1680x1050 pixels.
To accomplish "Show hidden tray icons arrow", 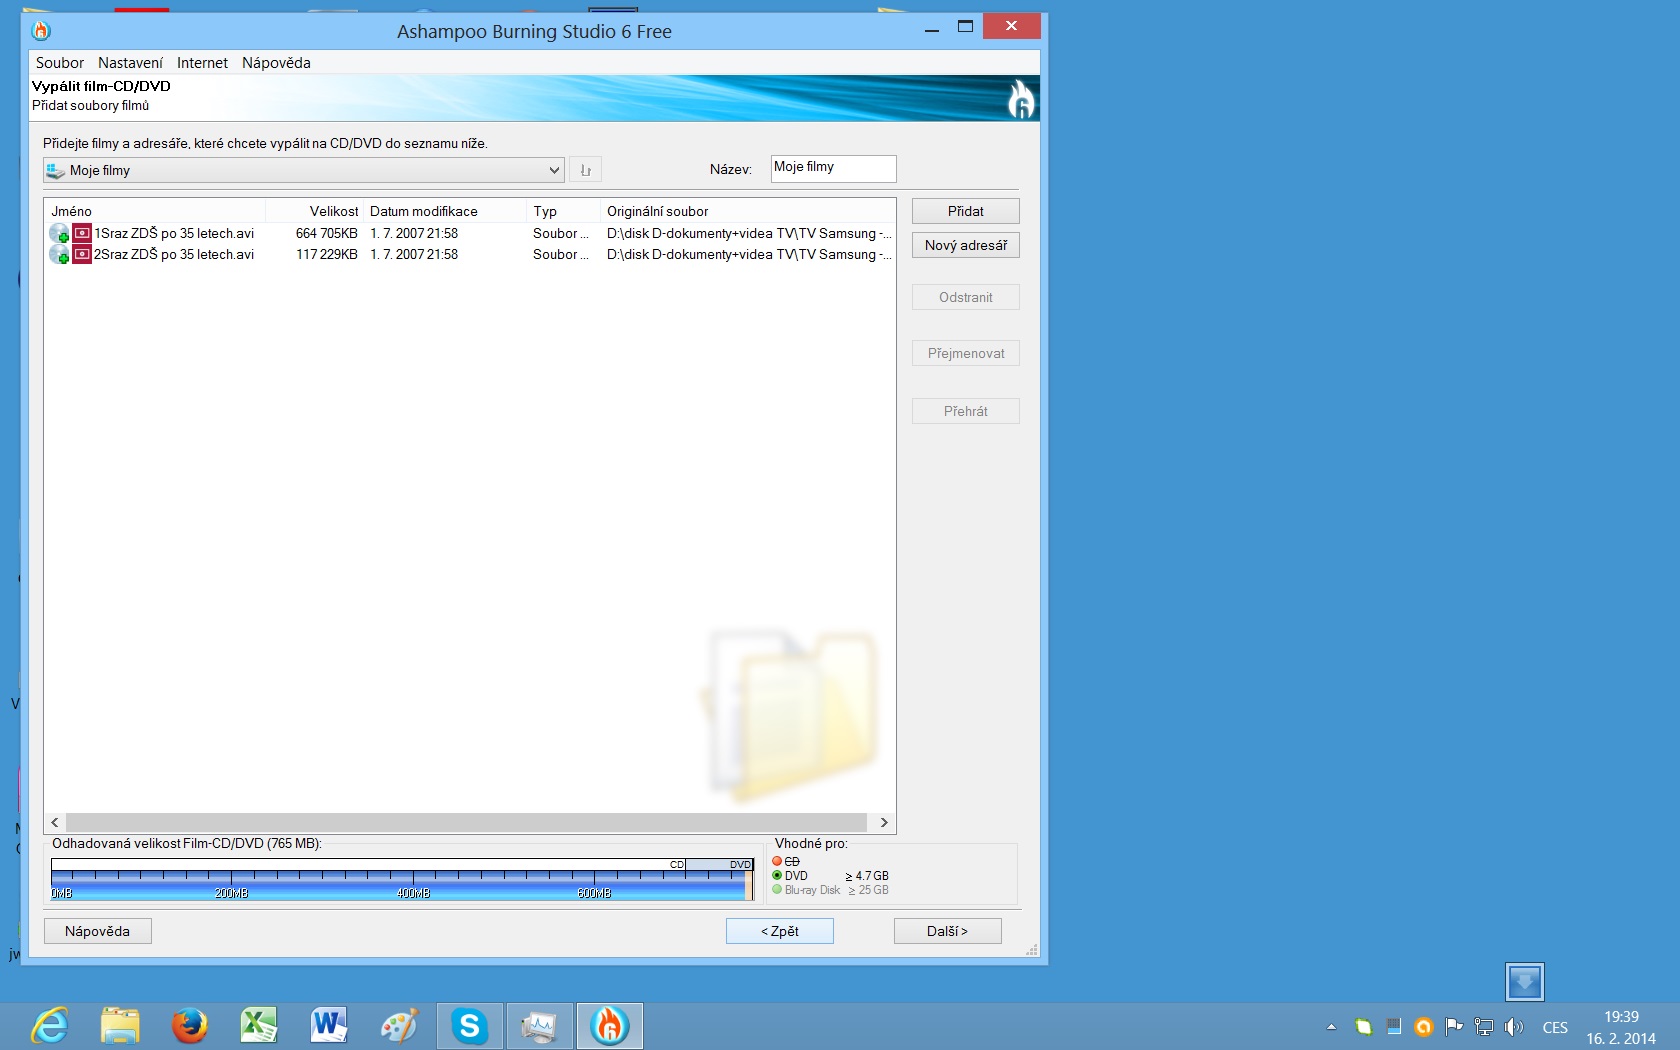I will point(1331,1027).
